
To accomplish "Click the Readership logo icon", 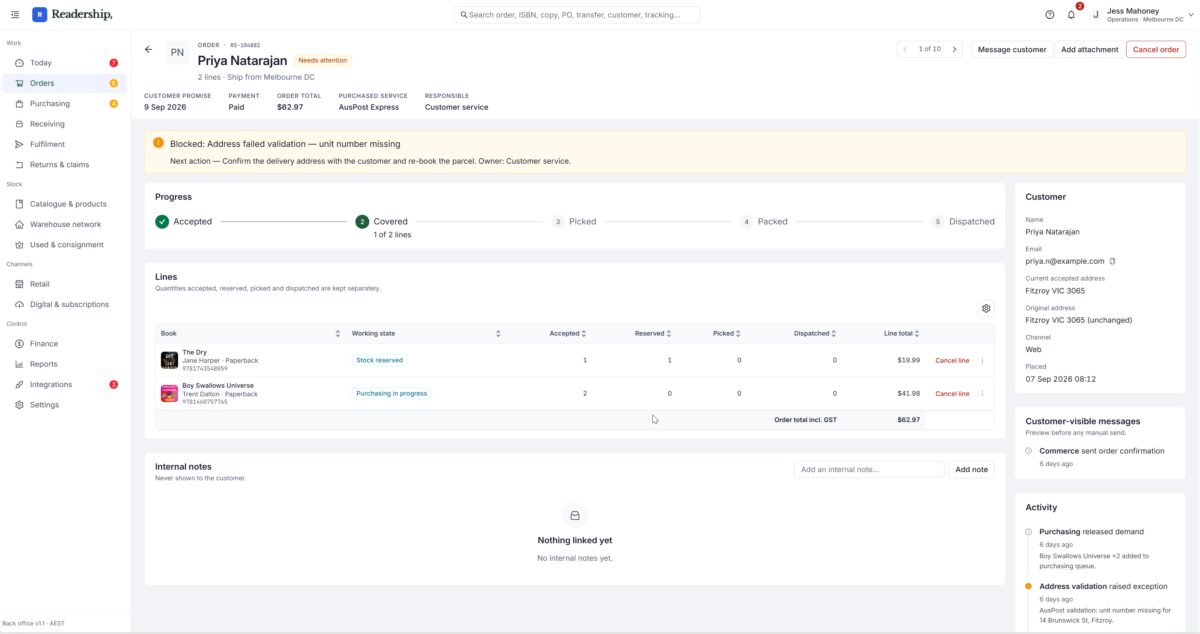I will click(39, 15).
